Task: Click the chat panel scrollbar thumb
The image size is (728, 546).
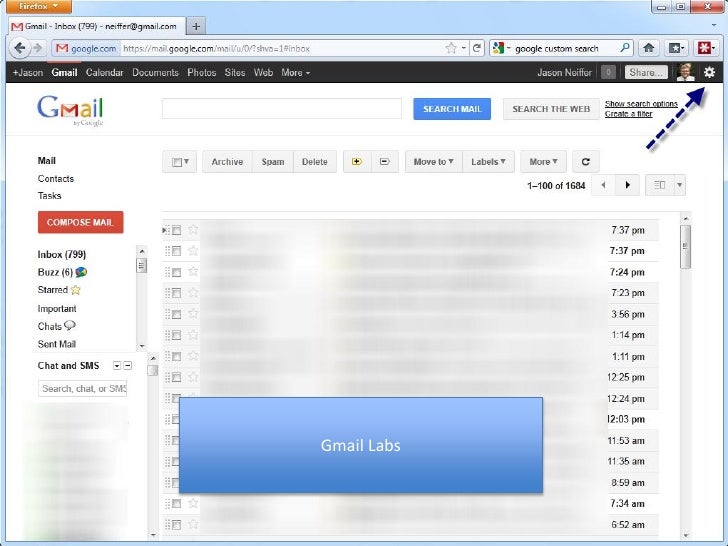Action: [152, 370]
